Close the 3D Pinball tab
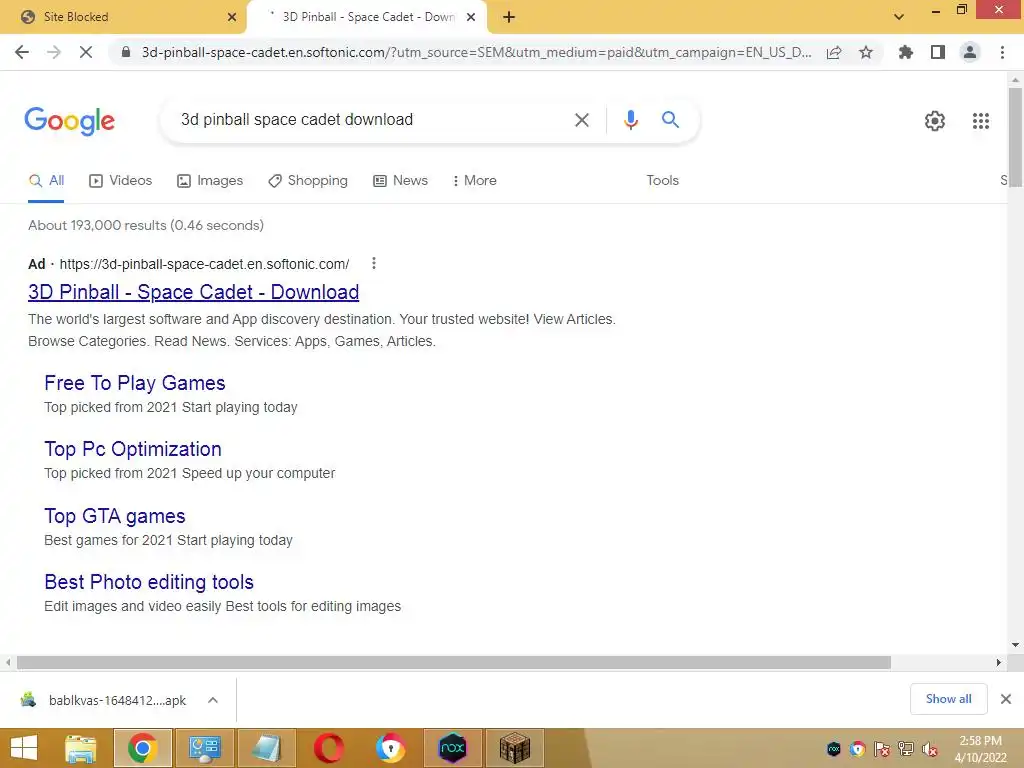The image size is (1024, 768). point(470,17)
